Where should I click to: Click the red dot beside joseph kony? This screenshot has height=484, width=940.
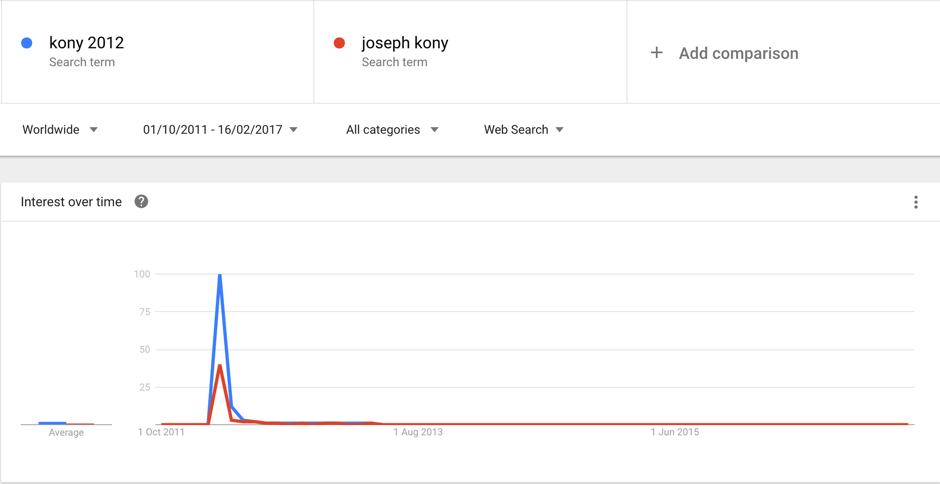point(339,43)
